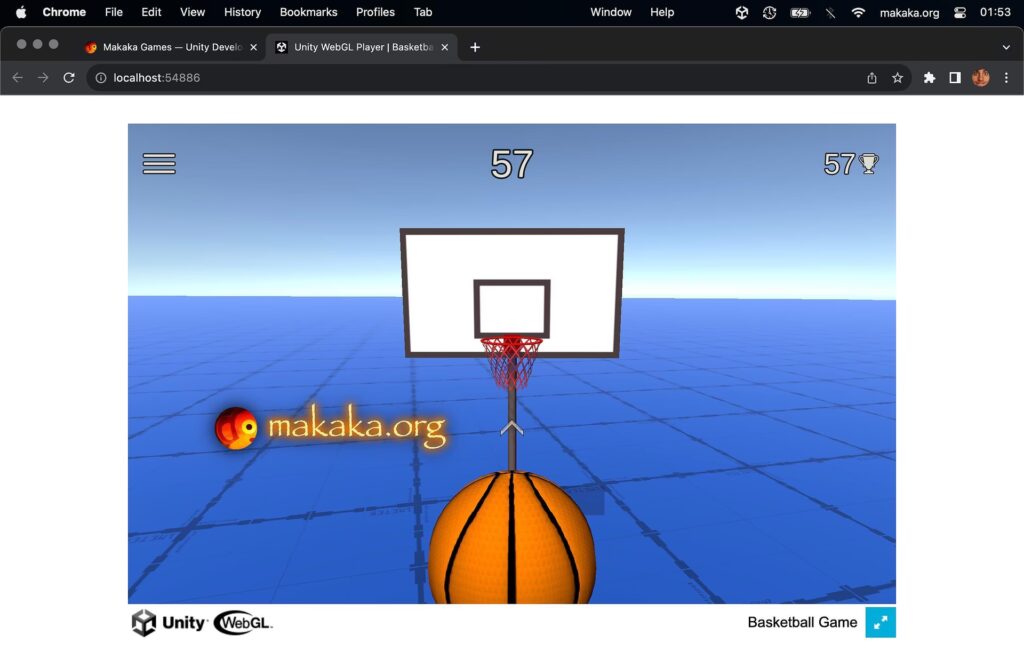Image resolution: width=1024 pixels, height=666 pixels.
Task: Open the Chrome three-dot menu
Action: pos(1006,78)
